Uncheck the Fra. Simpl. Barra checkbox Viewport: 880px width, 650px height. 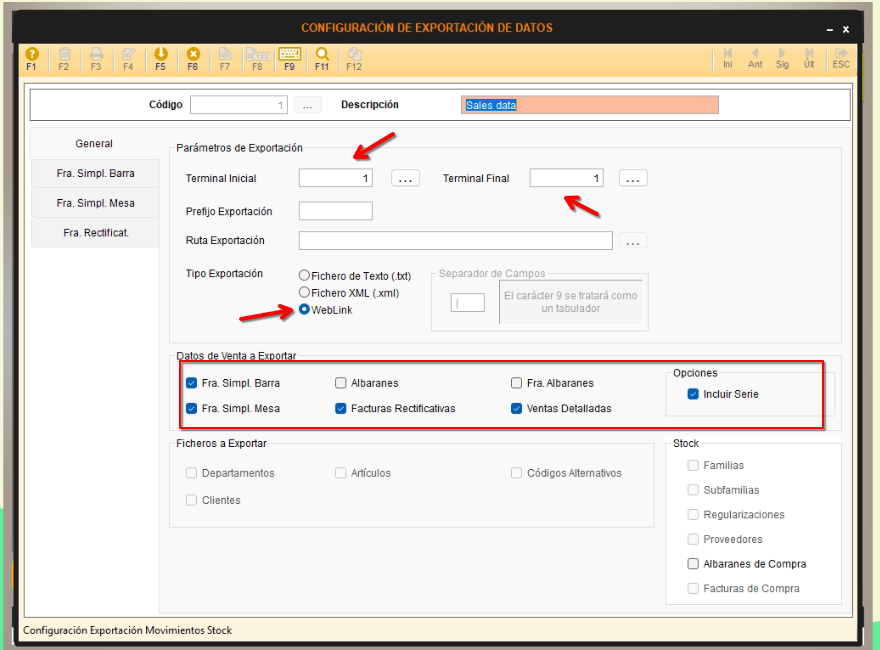coord(192,383)
